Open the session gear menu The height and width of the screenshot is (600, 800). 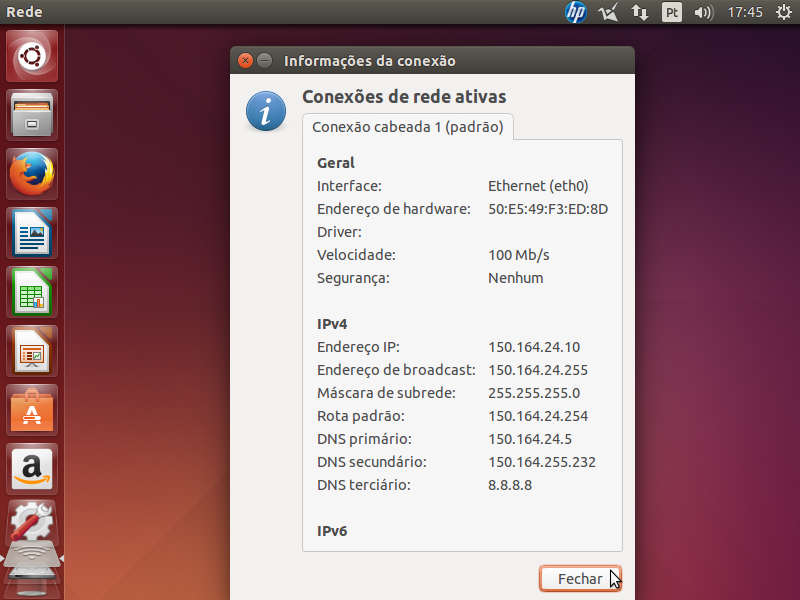[783, 12]
